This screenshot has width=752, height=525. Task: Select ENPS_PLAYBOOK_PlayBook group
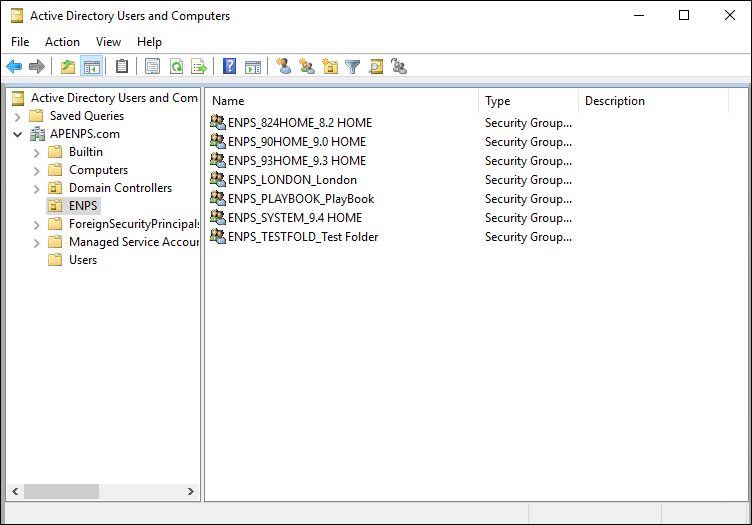[x=301, y=198]
